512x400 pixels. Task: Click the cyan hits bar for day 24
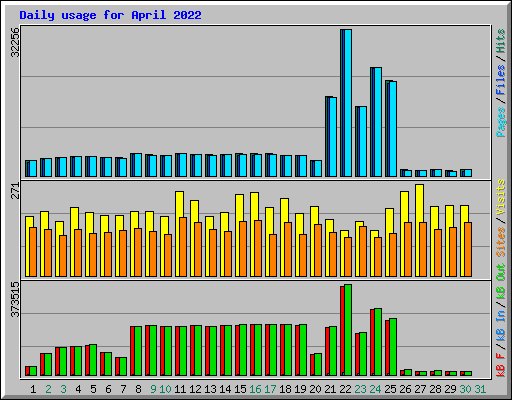point(378,122)
